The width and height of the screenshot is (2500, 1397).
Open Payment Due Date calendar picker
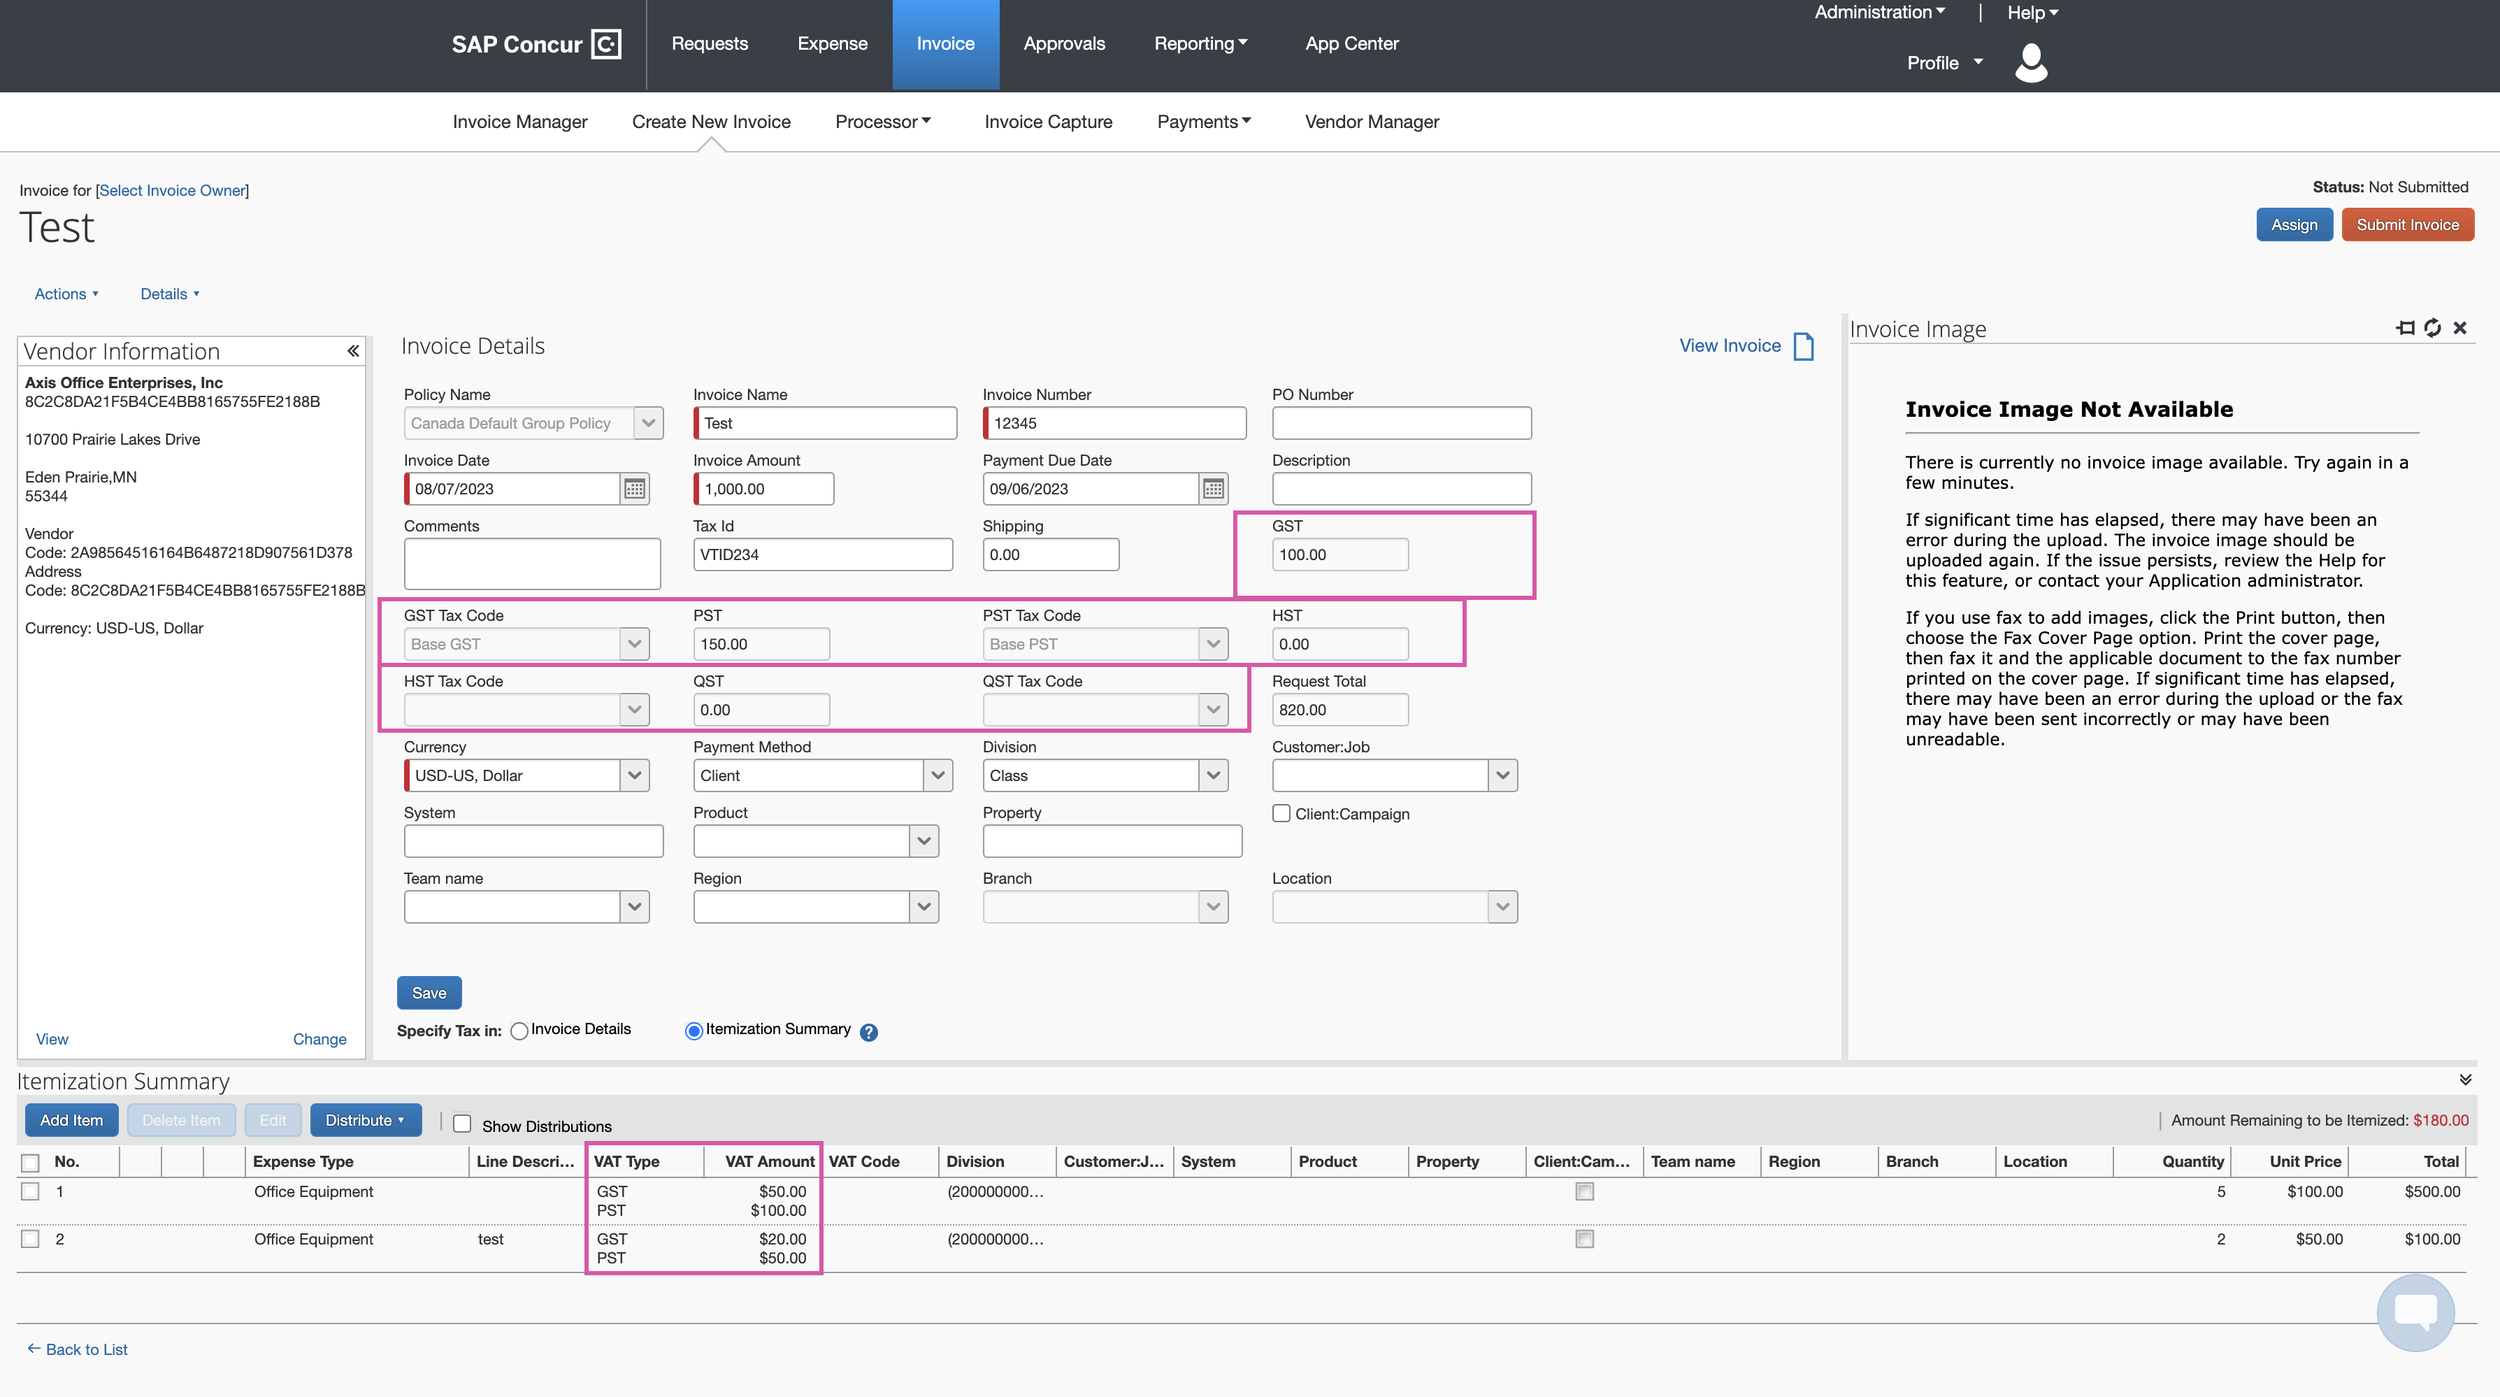[1213, 489]
